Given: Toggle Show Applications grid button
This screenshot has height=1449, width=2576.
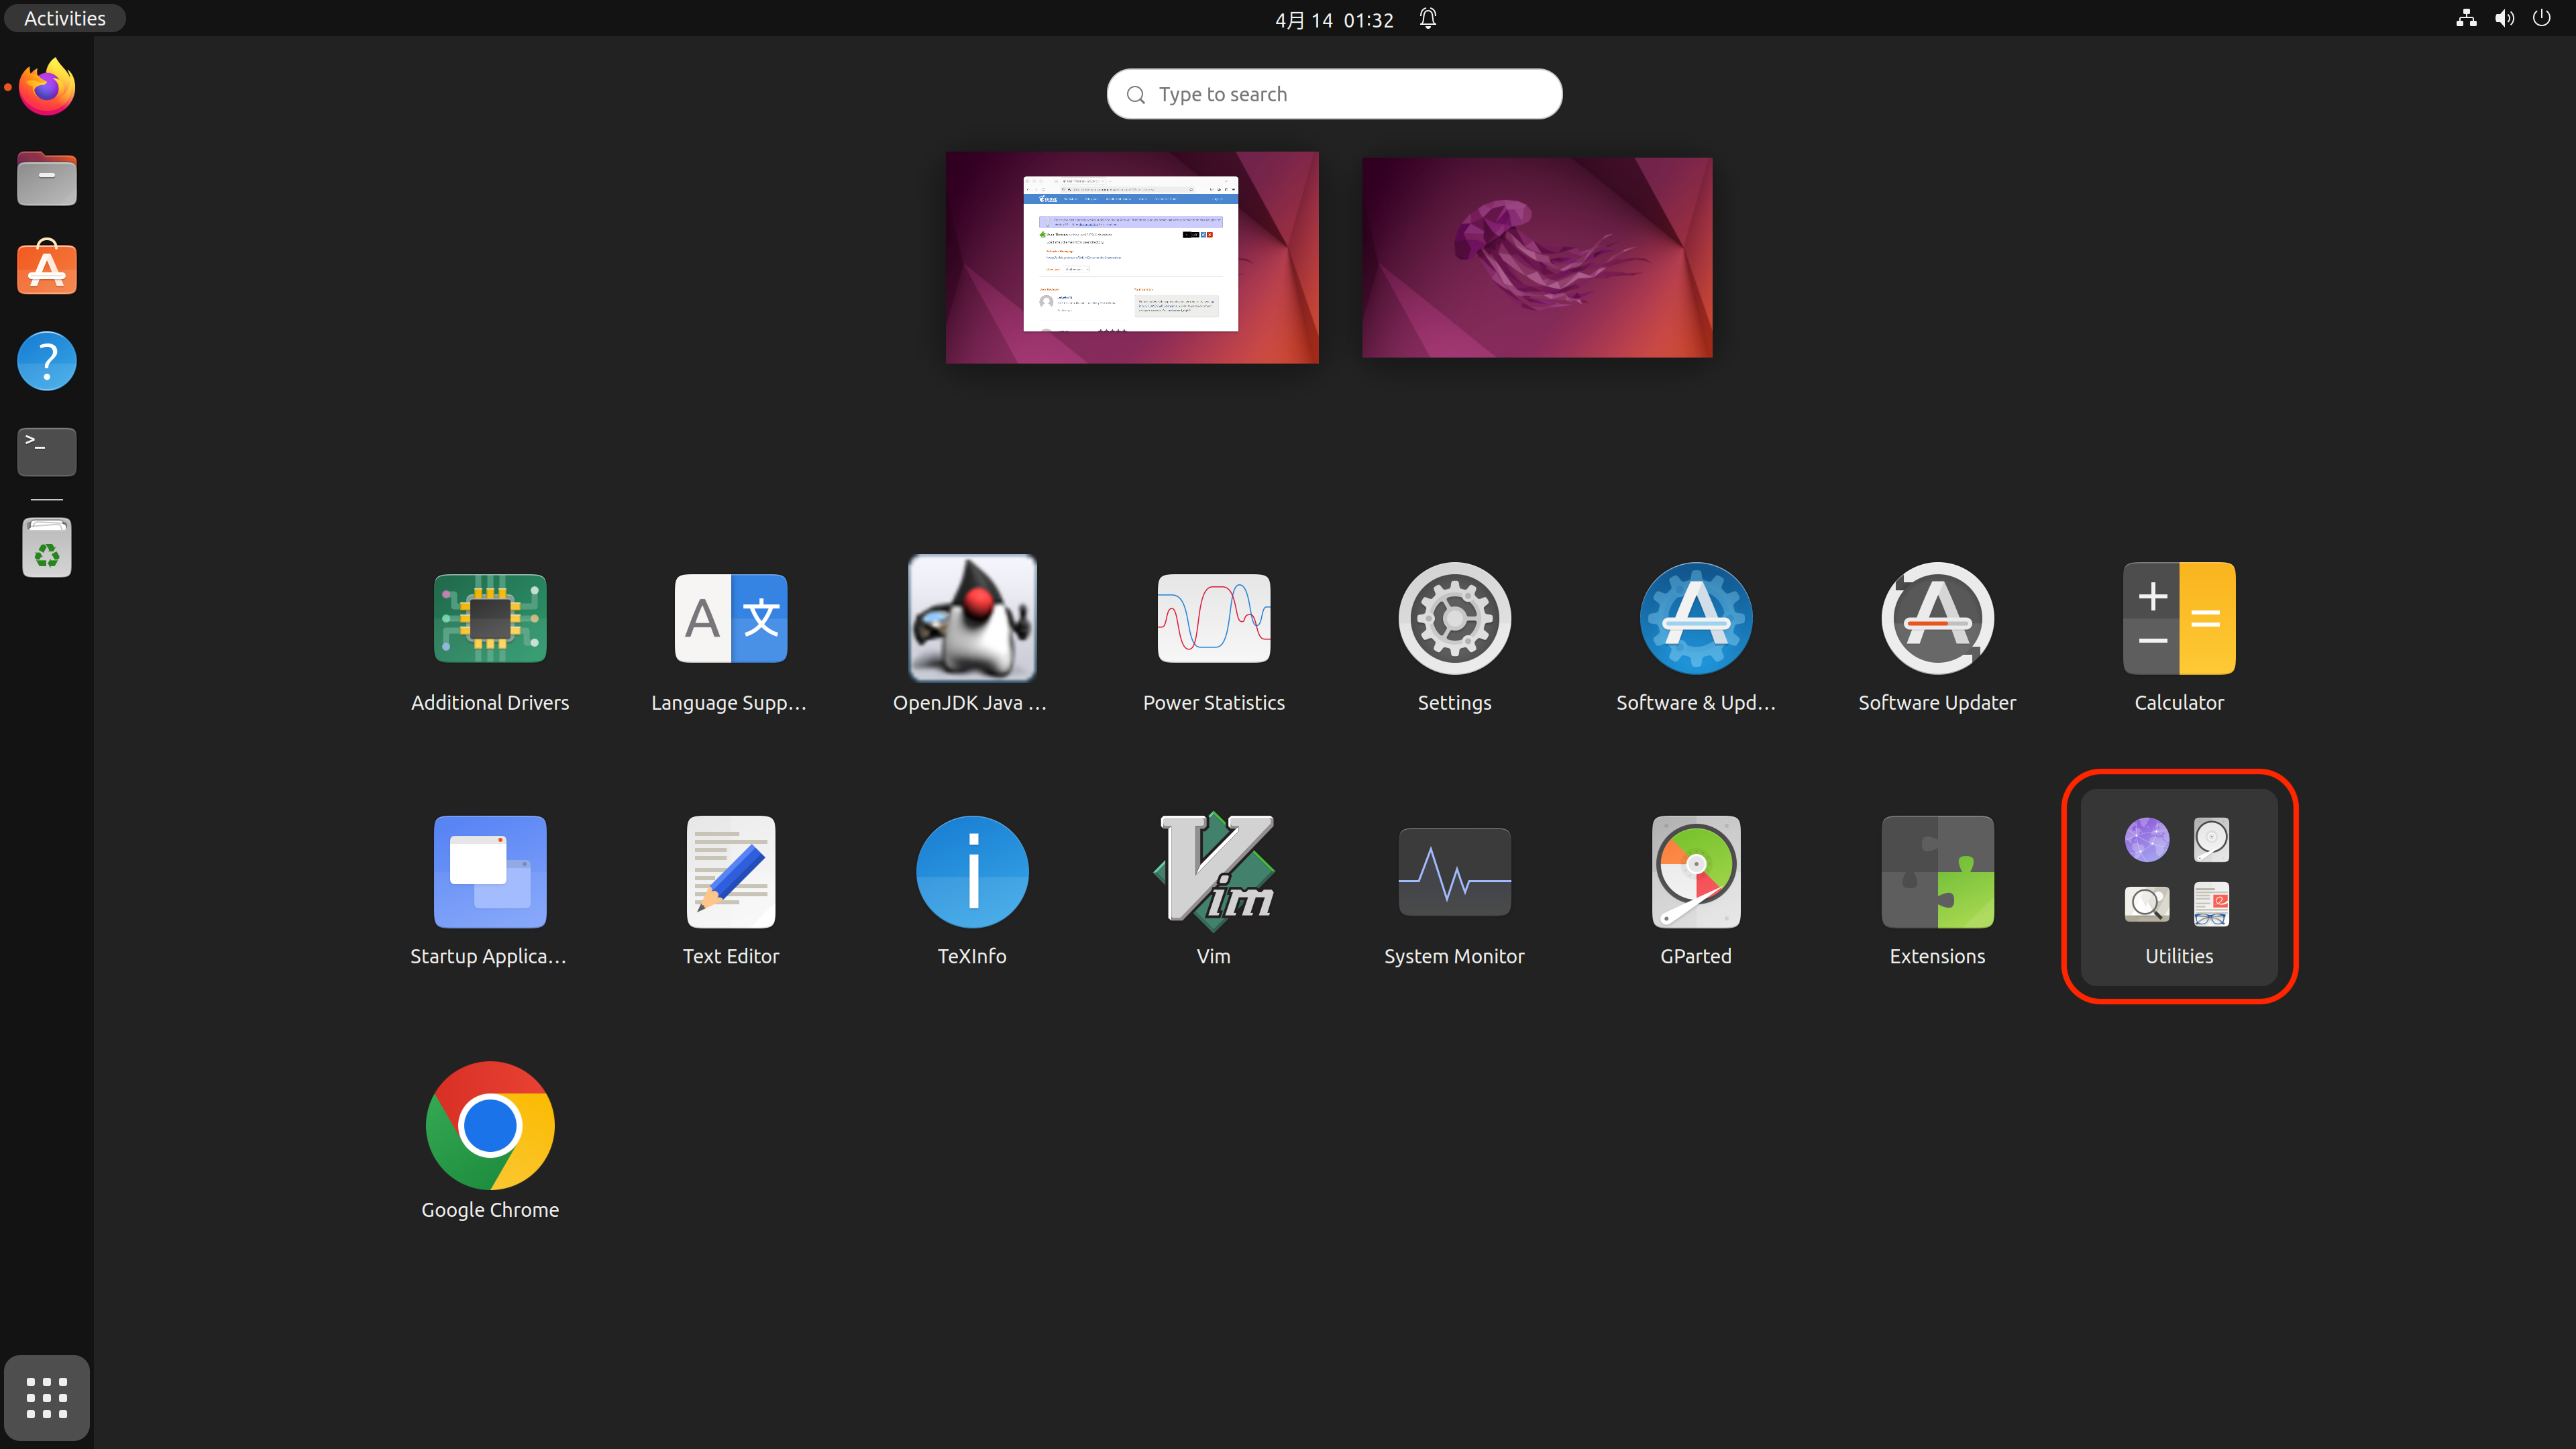Looking at the screenshot, I should [x=47, y=1397].
